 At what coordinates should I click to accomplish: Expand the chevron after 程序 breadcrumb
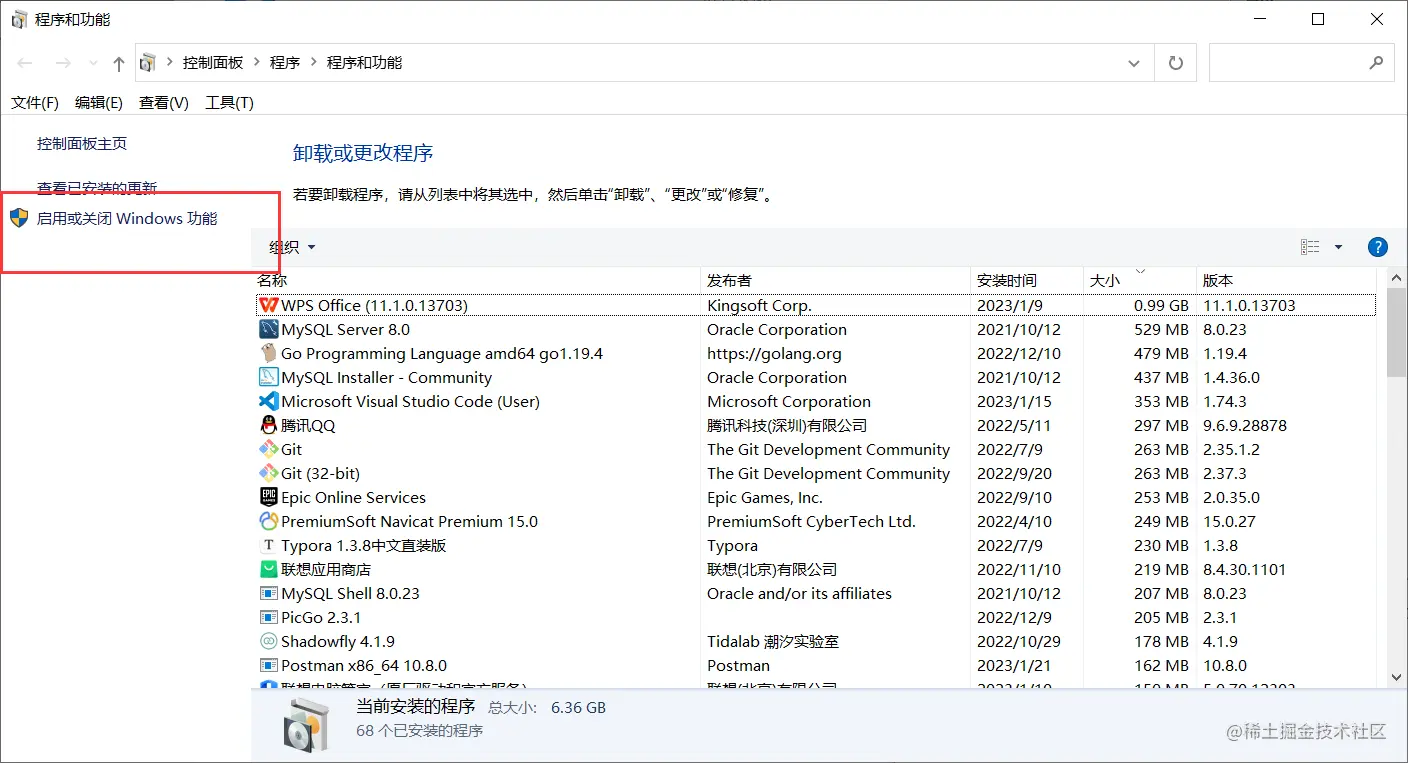[313, 62]
